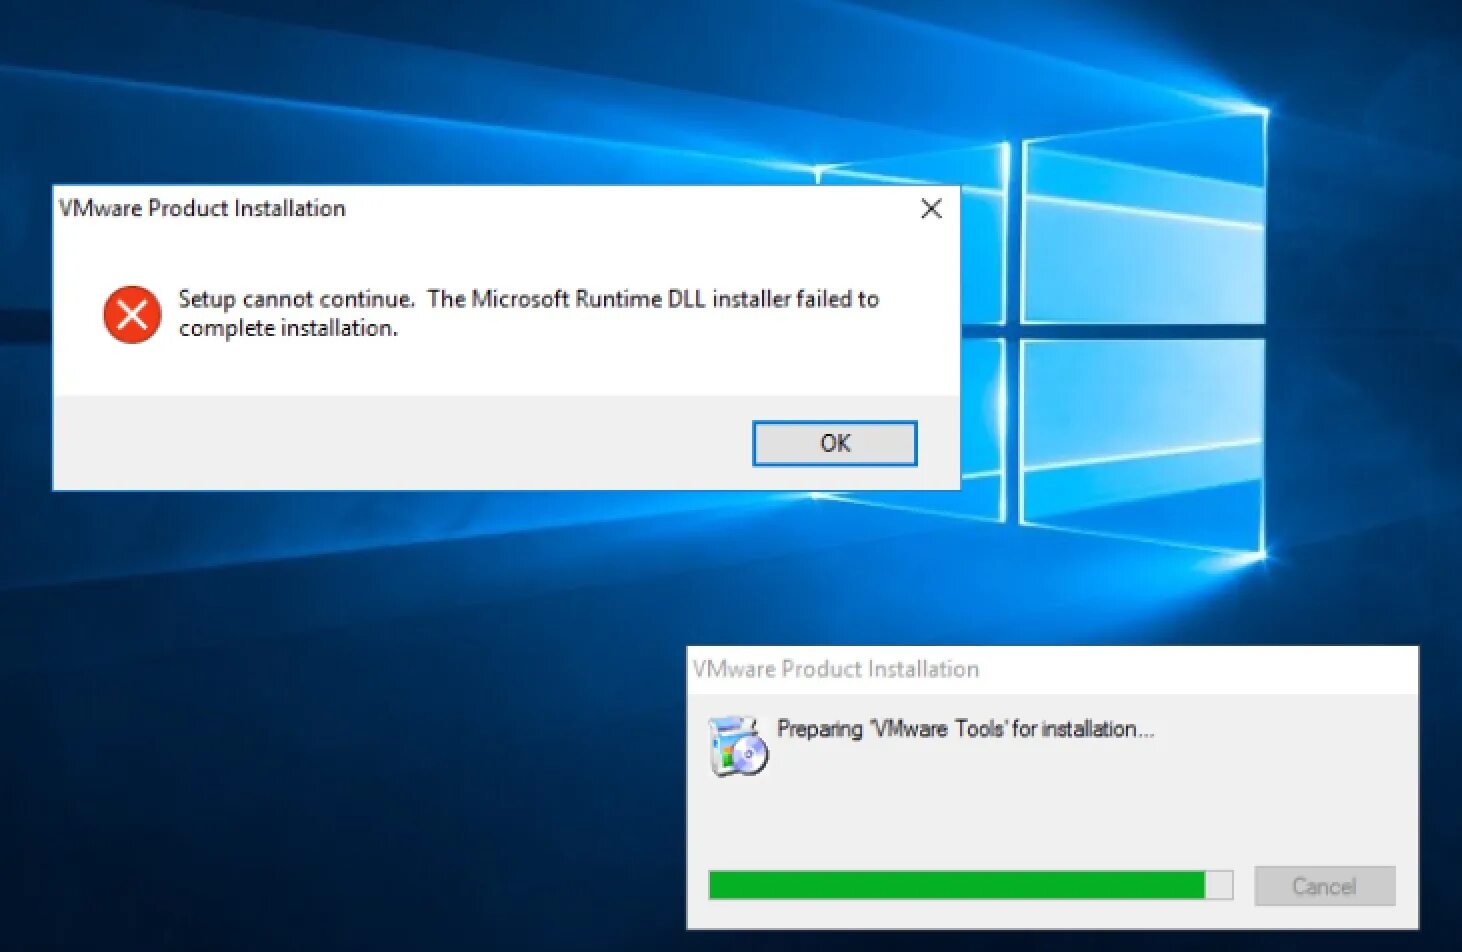Close the VMware error dialog with X

point(931,208)
